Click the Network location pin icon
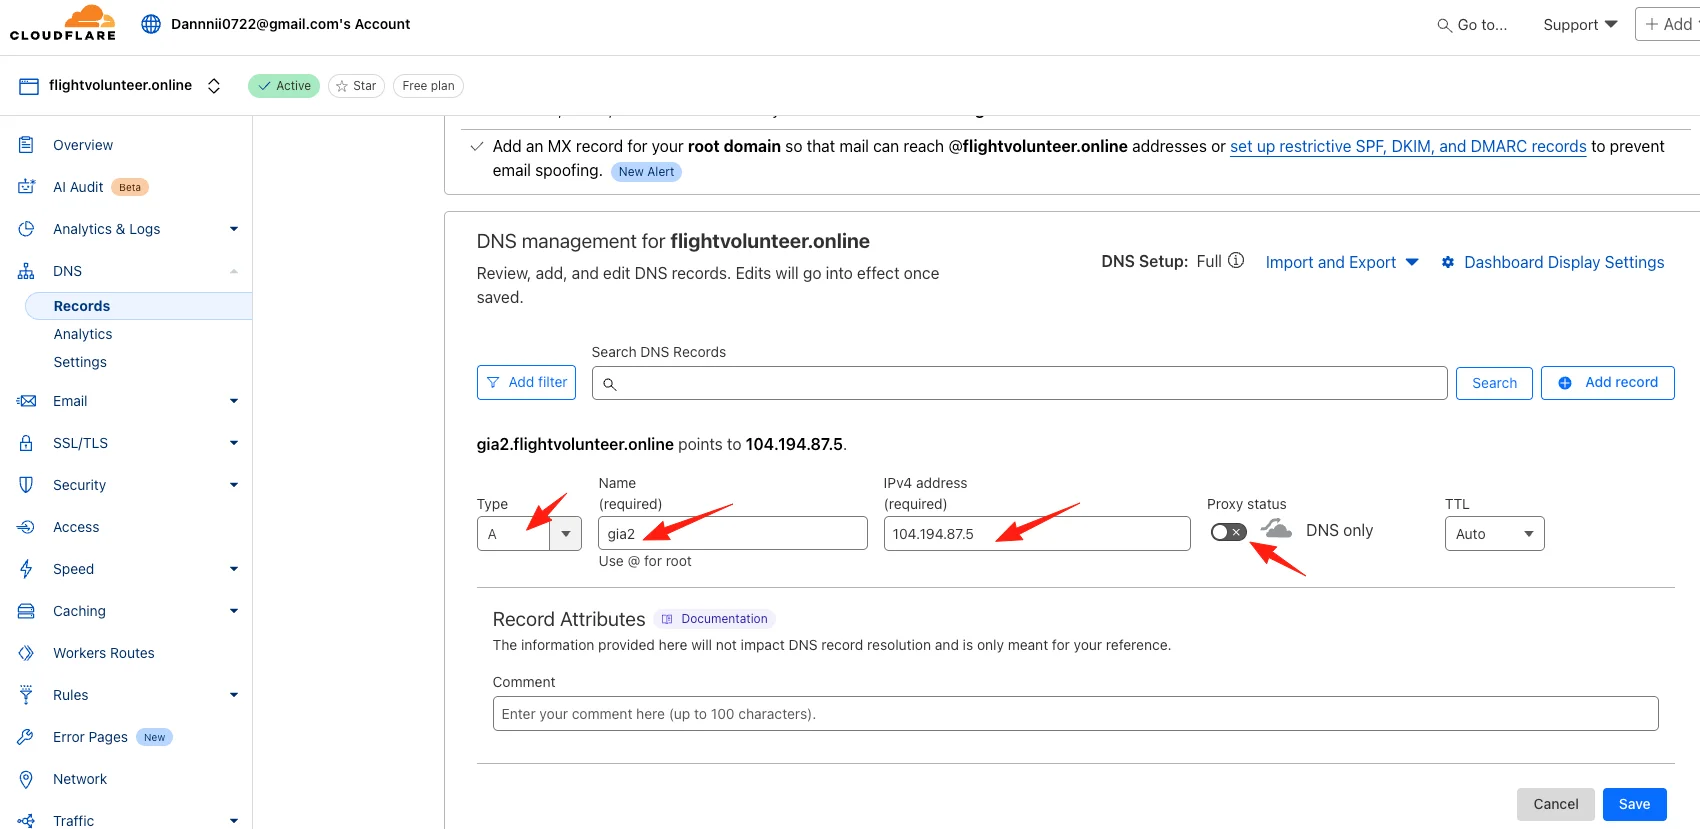 27,779
